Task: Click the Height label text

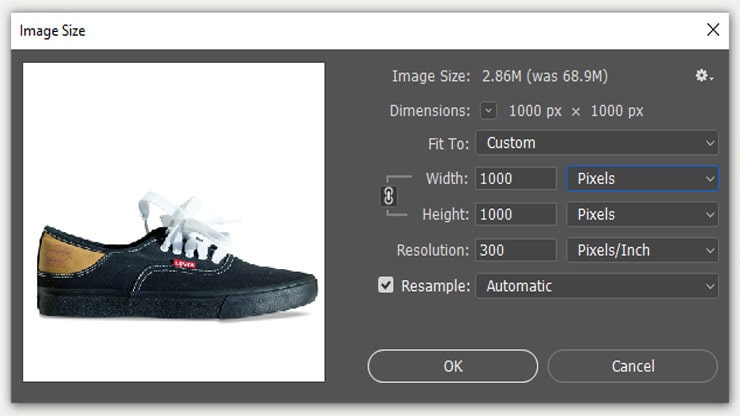Action: coord(444,214)
